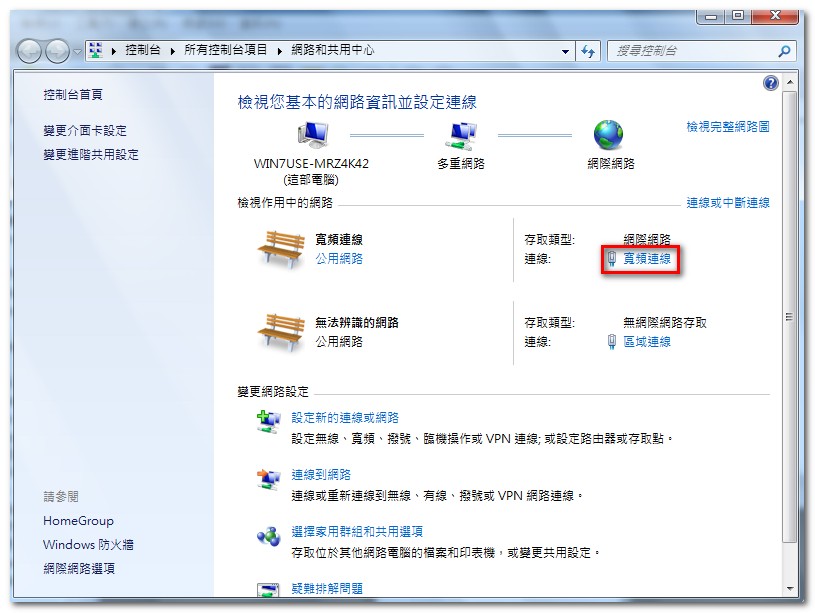Select 所有控制台項目 in the breadcrumb path
Screen dimensions: 815x613
point(226,50)
